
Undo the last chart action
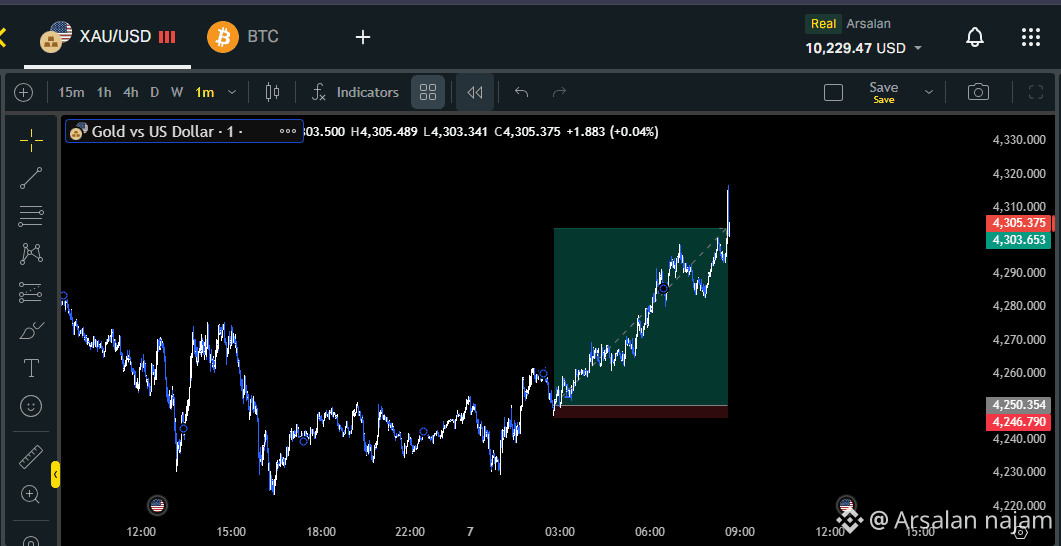tap(521, 93)
